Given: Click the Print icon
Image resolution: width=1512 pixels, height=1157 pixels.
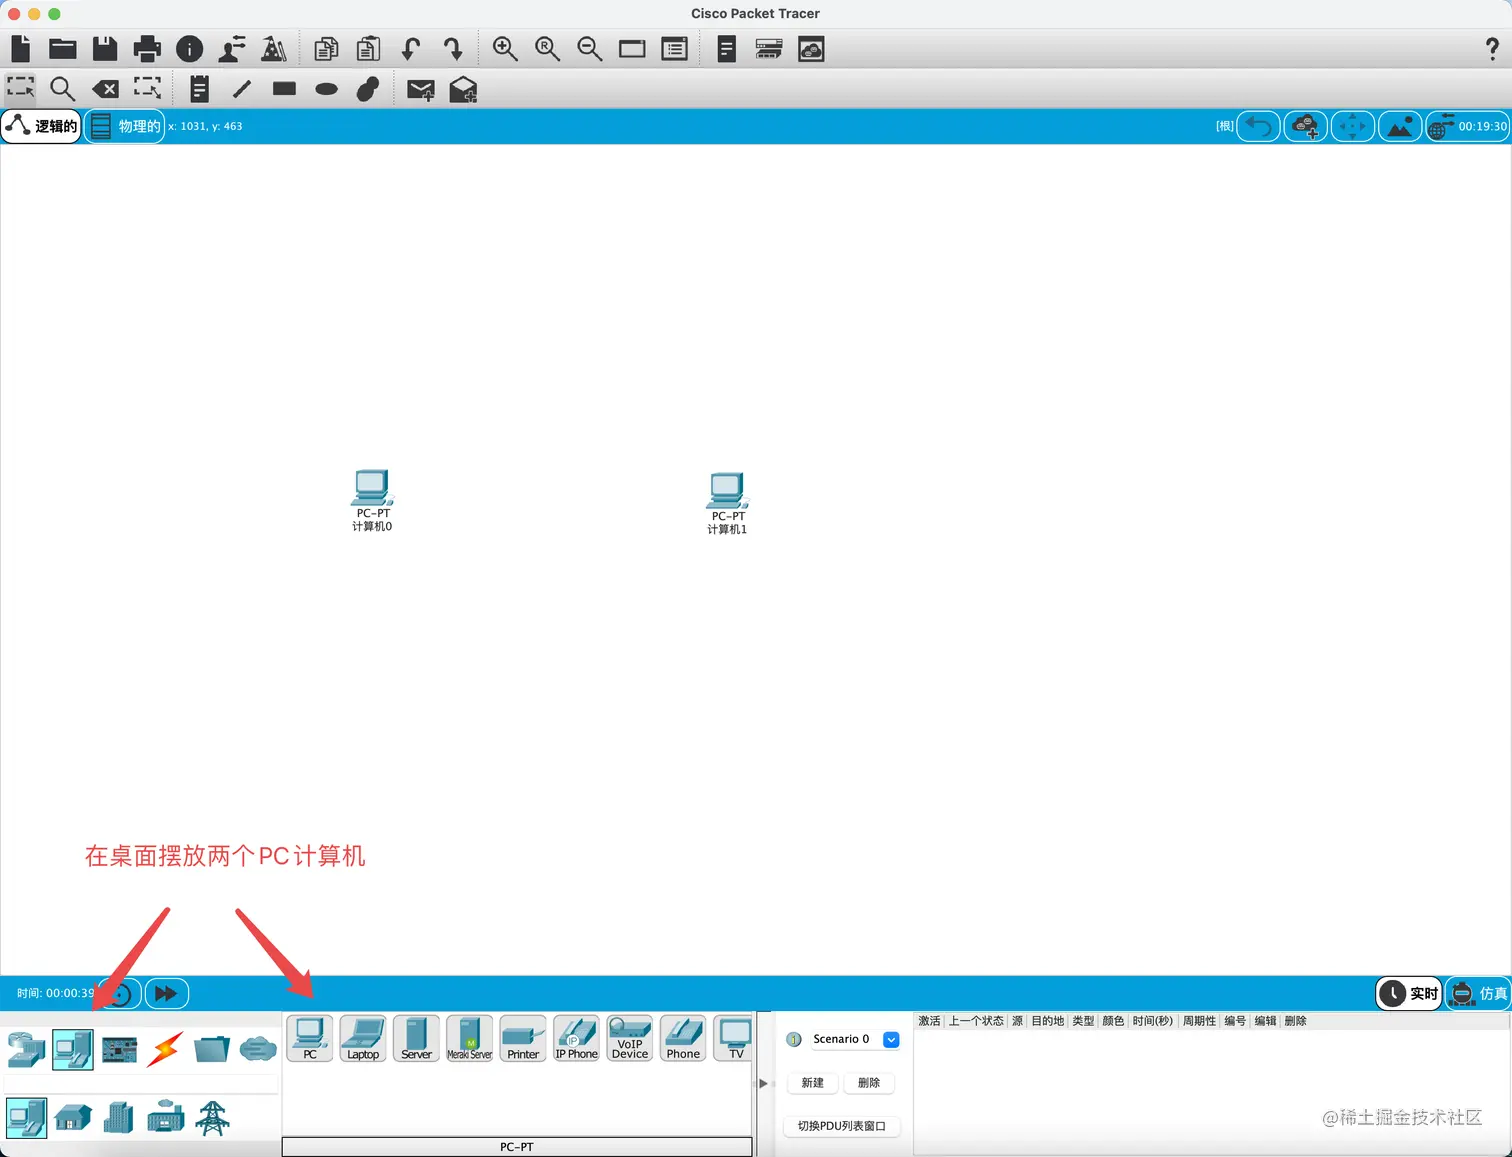Looking at the screenshot, I should [147, 48].
